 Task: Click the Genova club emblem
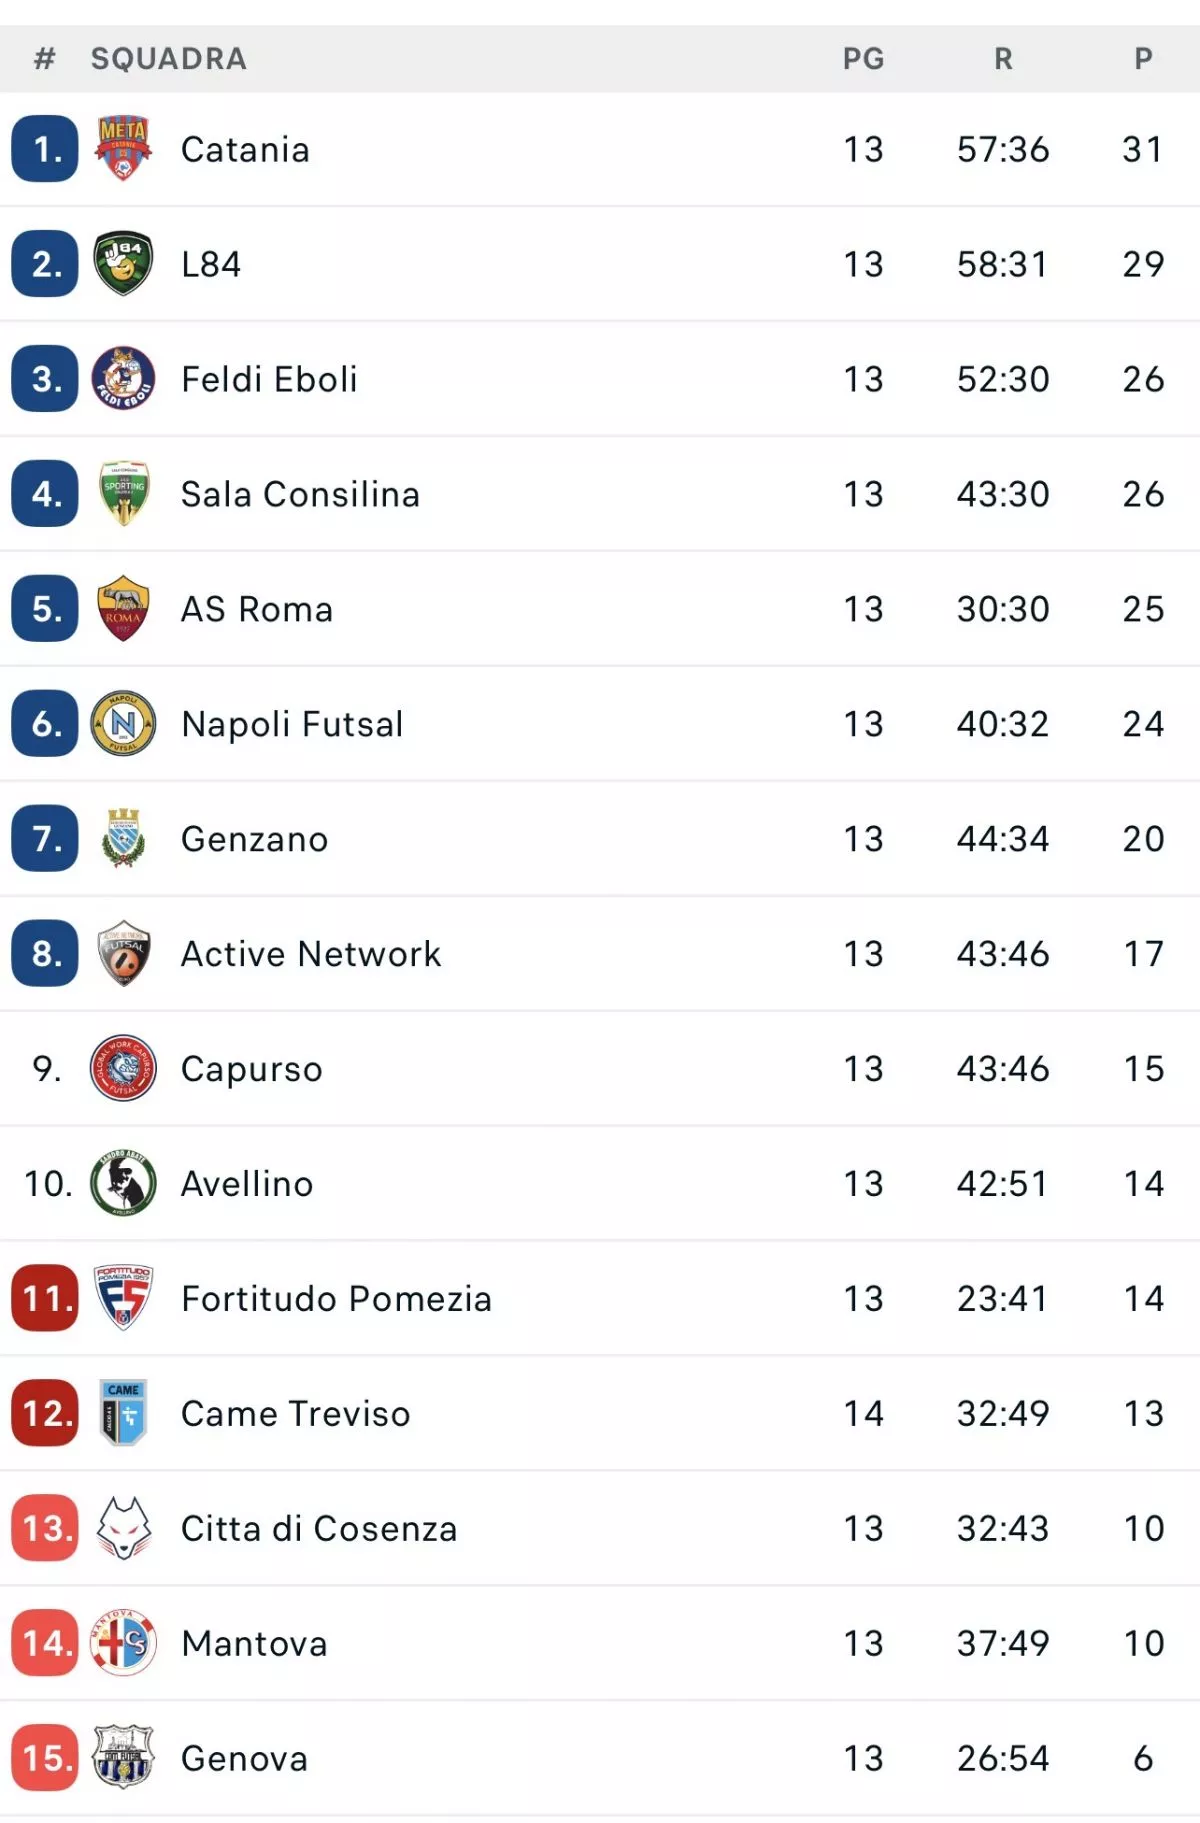point(123,1757)
